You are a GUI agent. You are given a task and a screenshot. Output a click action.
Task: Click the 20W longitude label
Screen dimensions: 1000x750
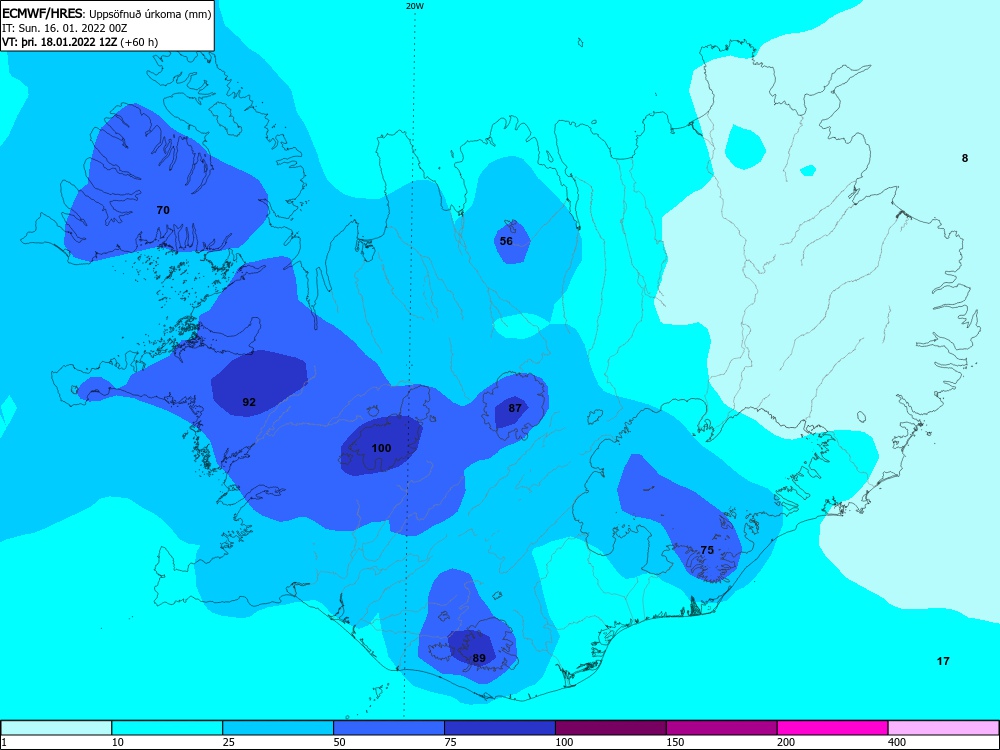click(x=415, y=6)
